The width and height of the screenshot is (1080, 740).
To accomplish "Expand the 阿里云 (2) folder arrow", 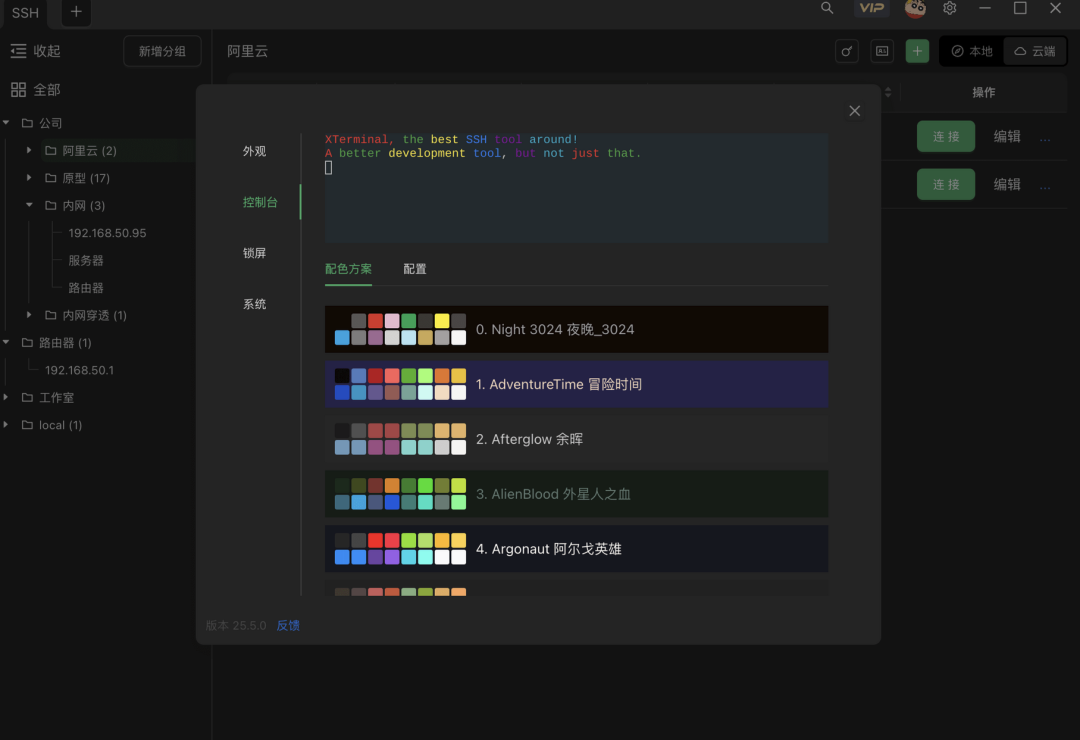I will (x=29, y=150).
